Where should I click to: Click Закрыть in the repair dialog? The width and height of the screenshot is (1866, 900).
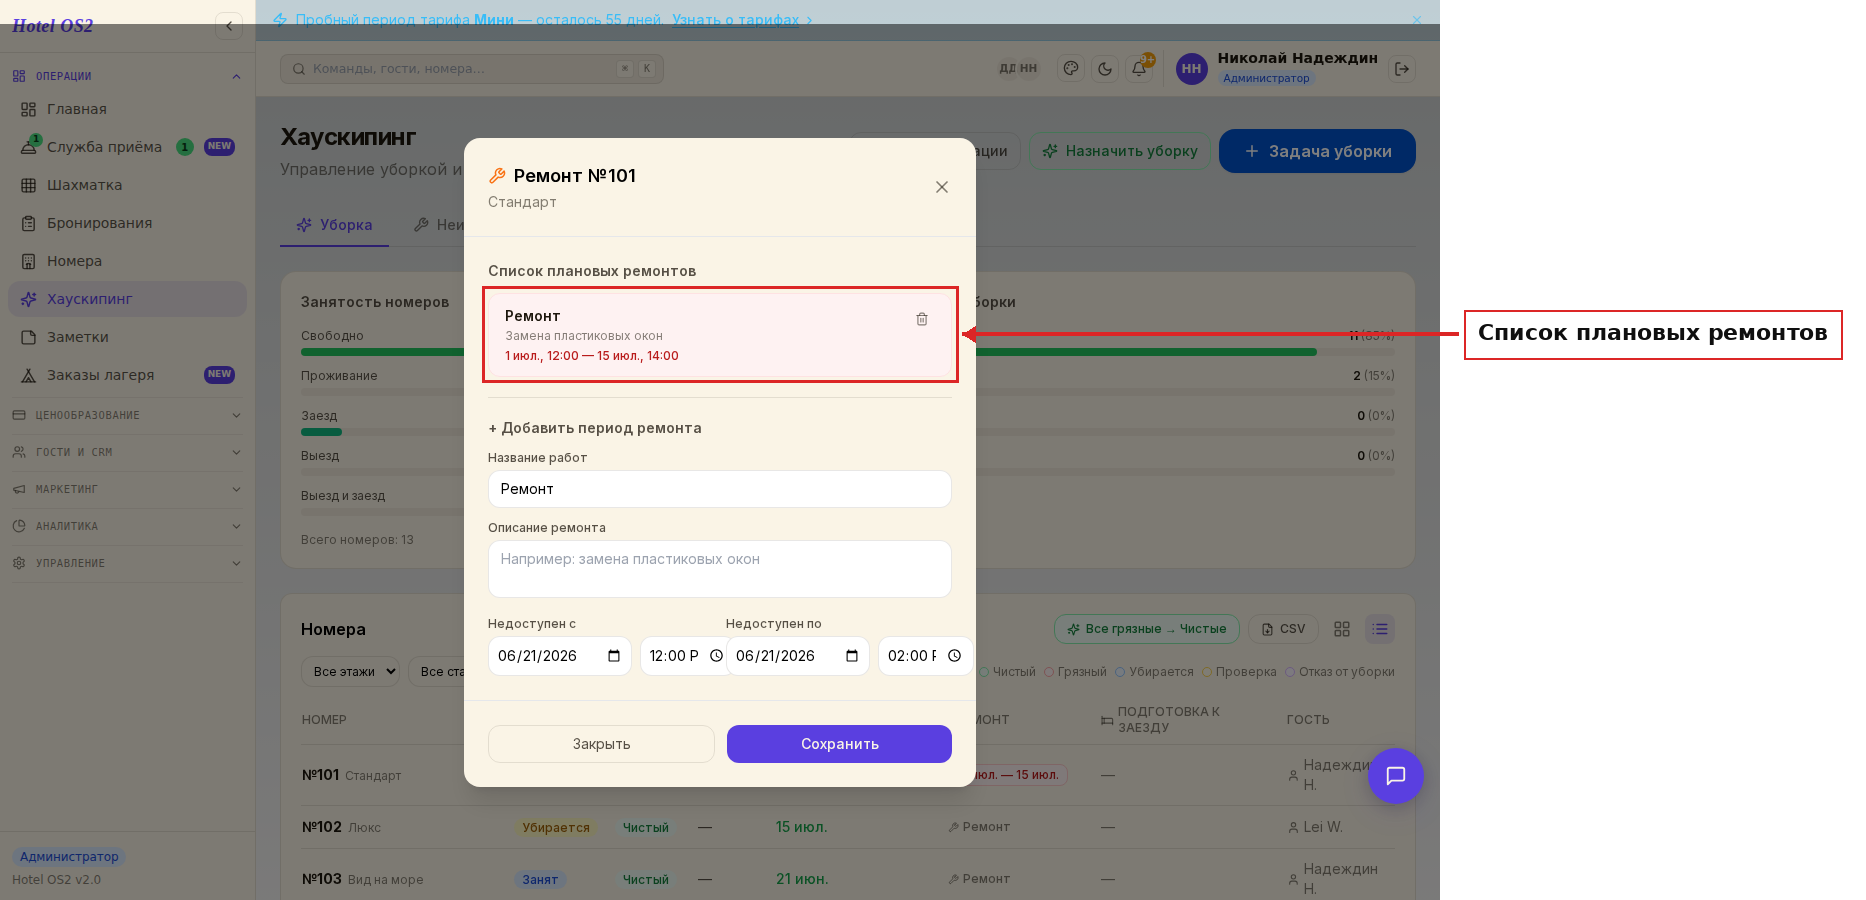(601, 744)
